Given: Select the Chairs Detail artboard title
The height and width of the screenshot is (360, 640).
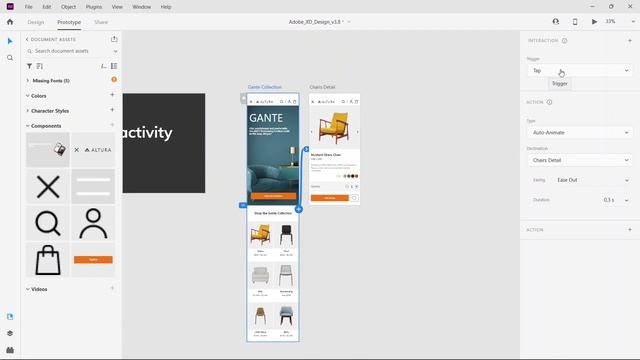Looking at the screenshot, I should pos(322,87).
